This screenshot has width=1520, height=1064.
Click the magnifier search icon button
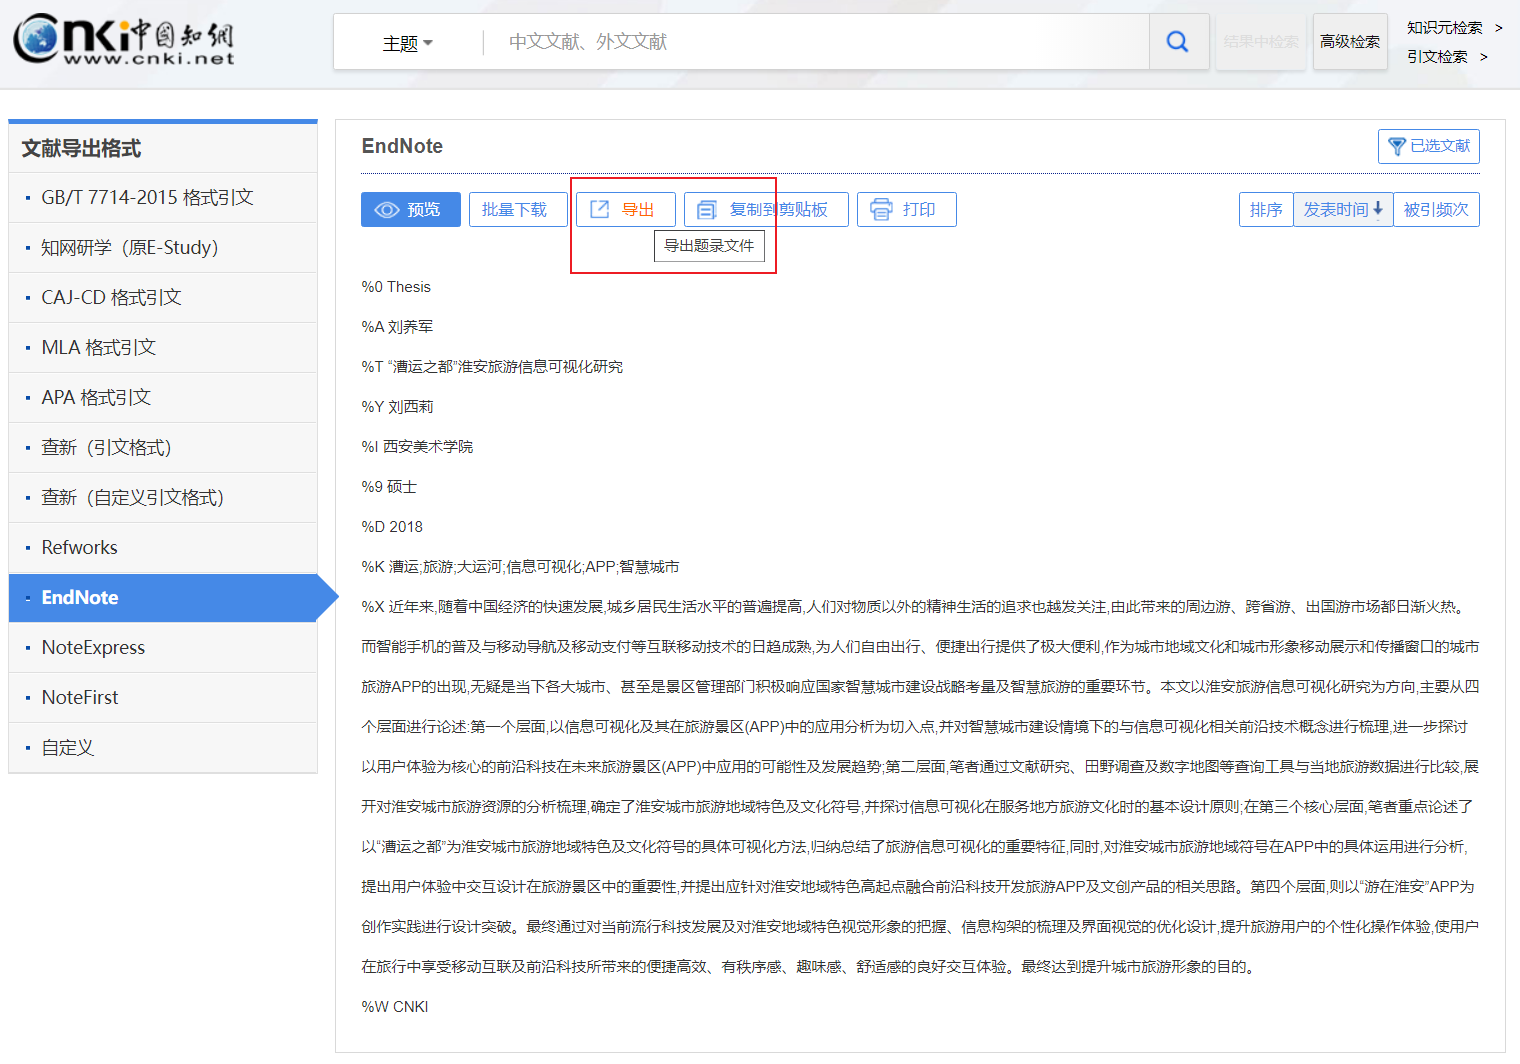1178,41
